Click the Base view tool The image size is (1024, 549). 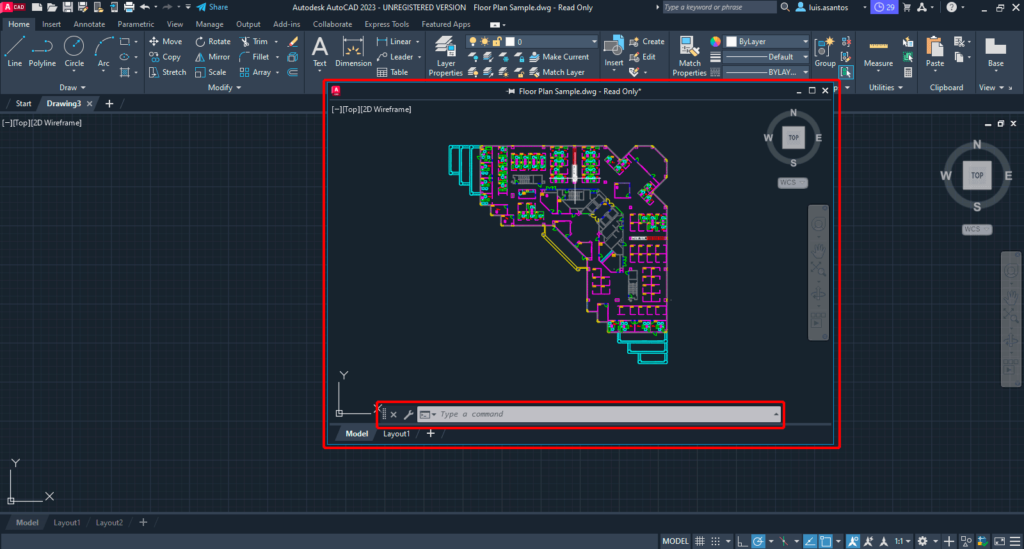click(x=995, y=52)
